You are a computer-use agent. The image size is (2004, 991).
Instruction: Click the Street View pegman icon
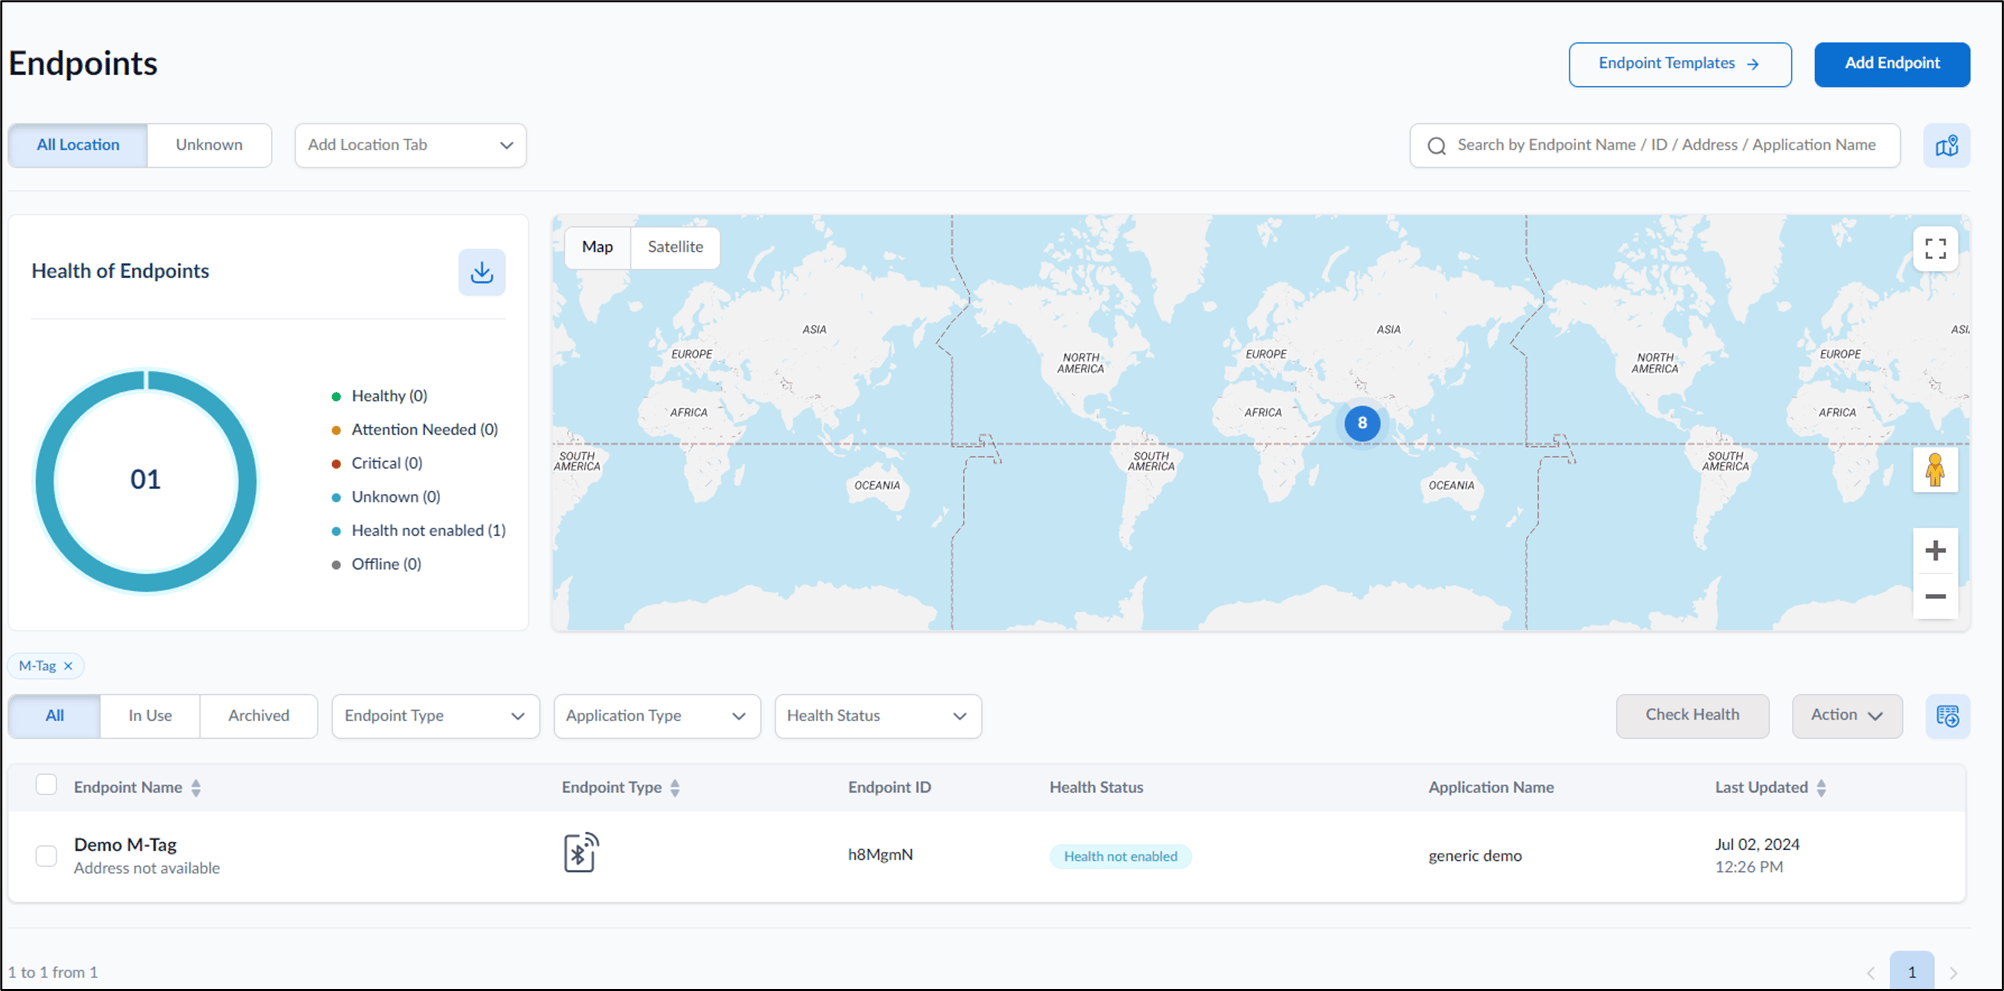pos(1935,470)
